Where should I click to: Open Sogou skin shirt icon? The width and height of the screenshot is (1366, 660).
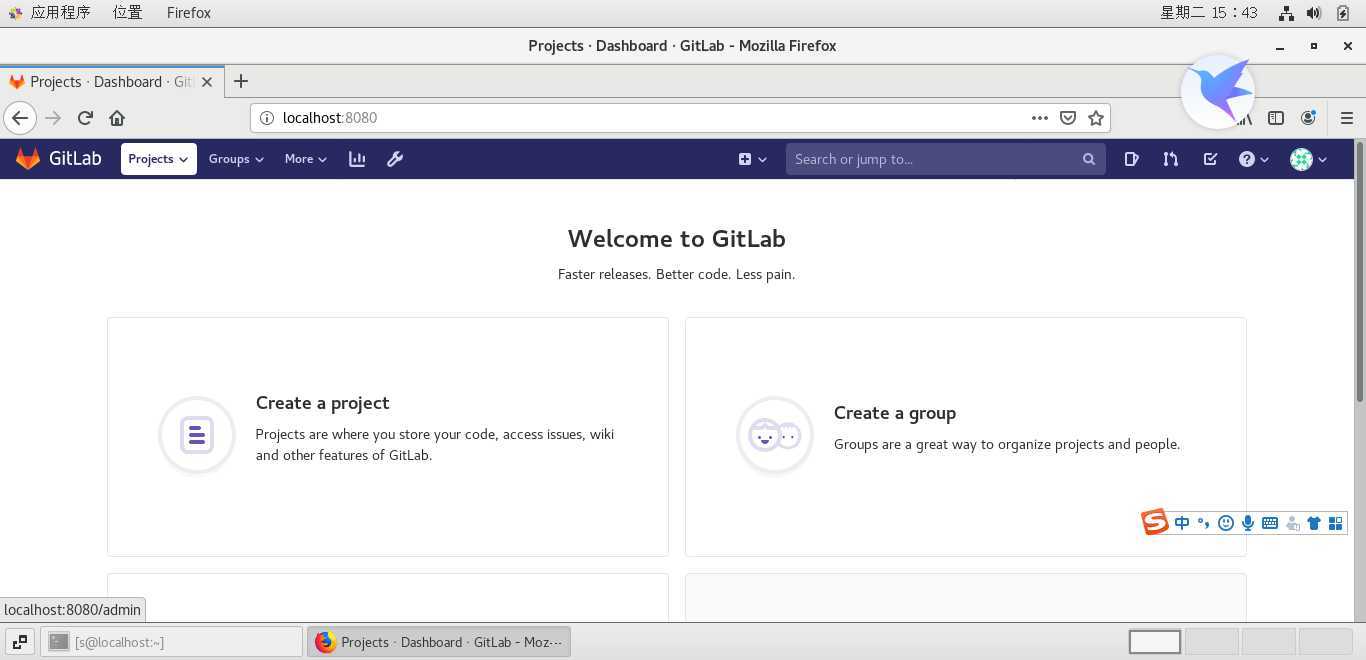pos(1314,523)
